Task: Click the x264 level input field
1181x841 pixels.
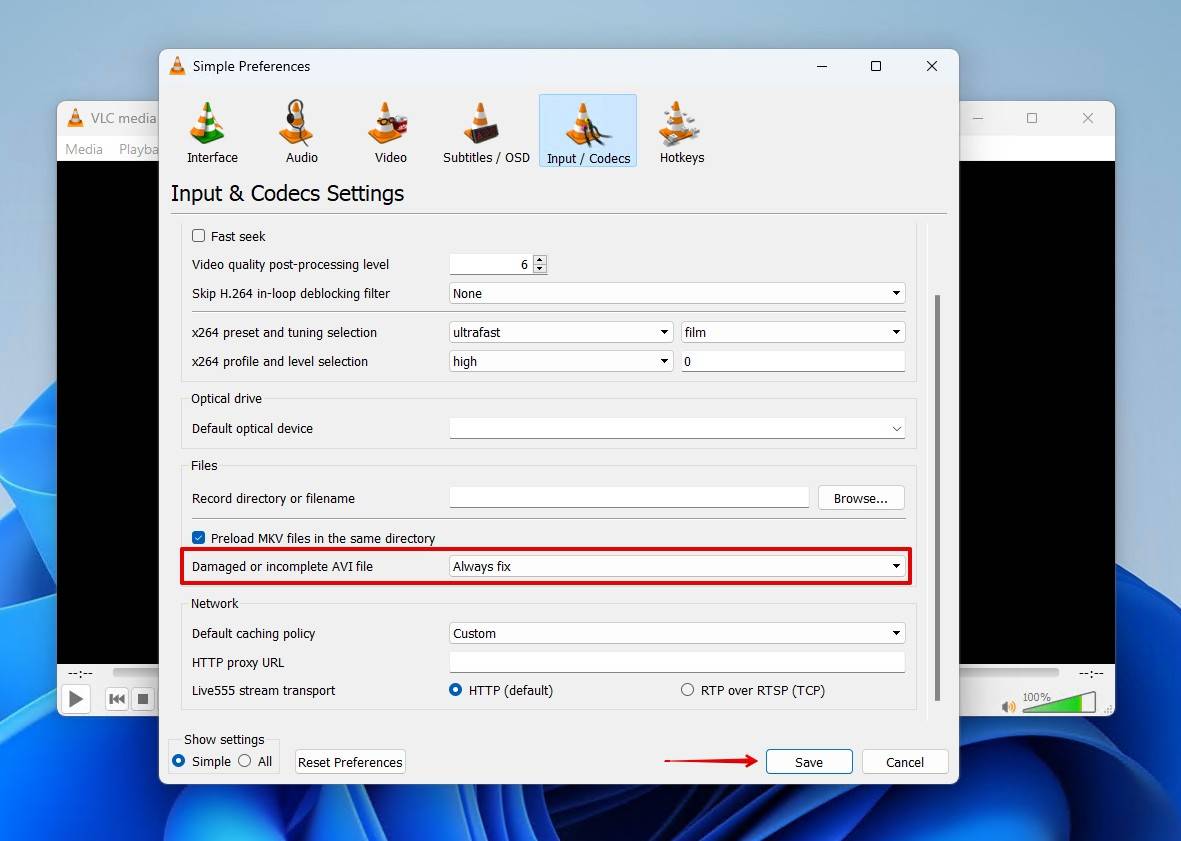Action: (x=793, y=361)
